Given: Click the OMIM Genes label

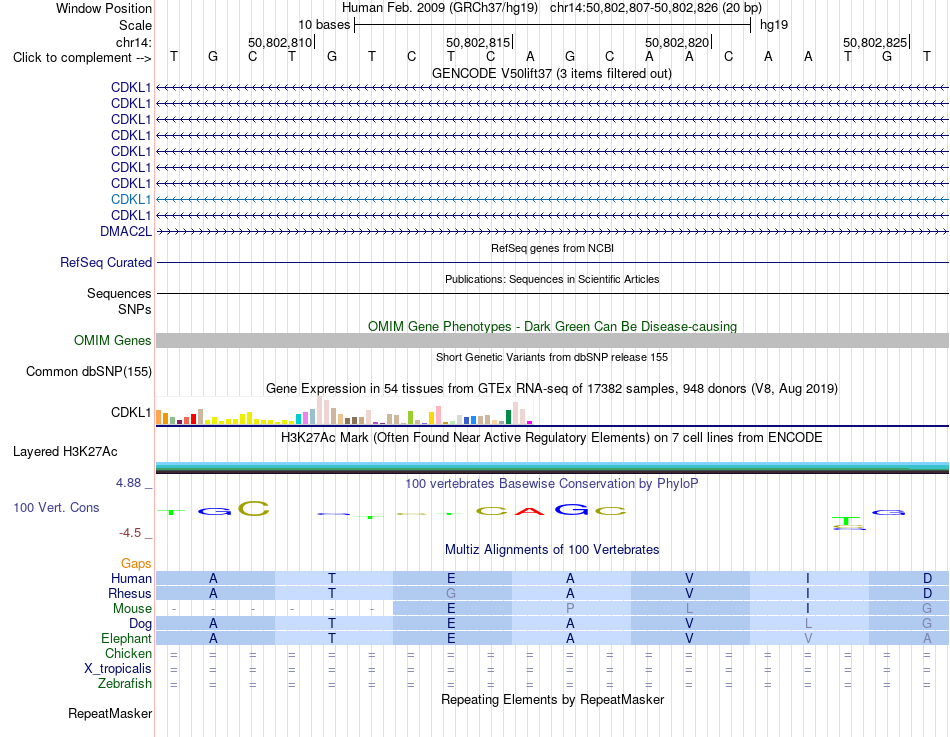Looking at the screenshot, I should 113,341.
